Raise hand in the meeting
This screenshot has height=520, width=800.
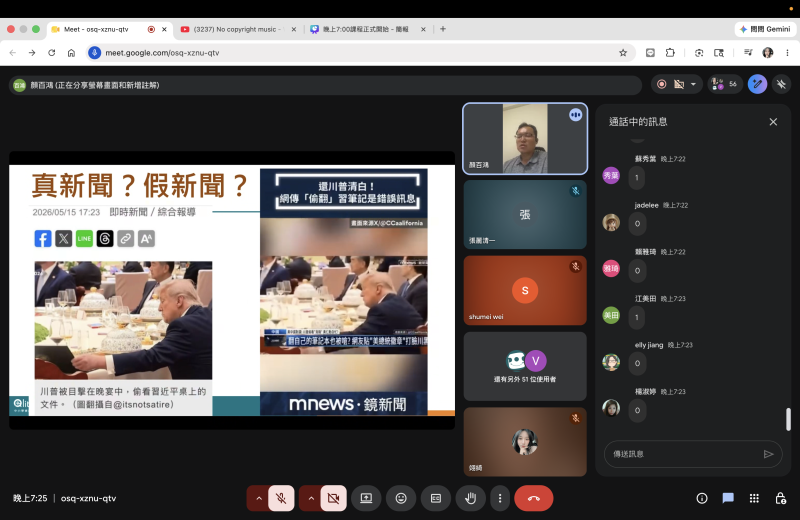pyautogui.click(x=470, y=498)
